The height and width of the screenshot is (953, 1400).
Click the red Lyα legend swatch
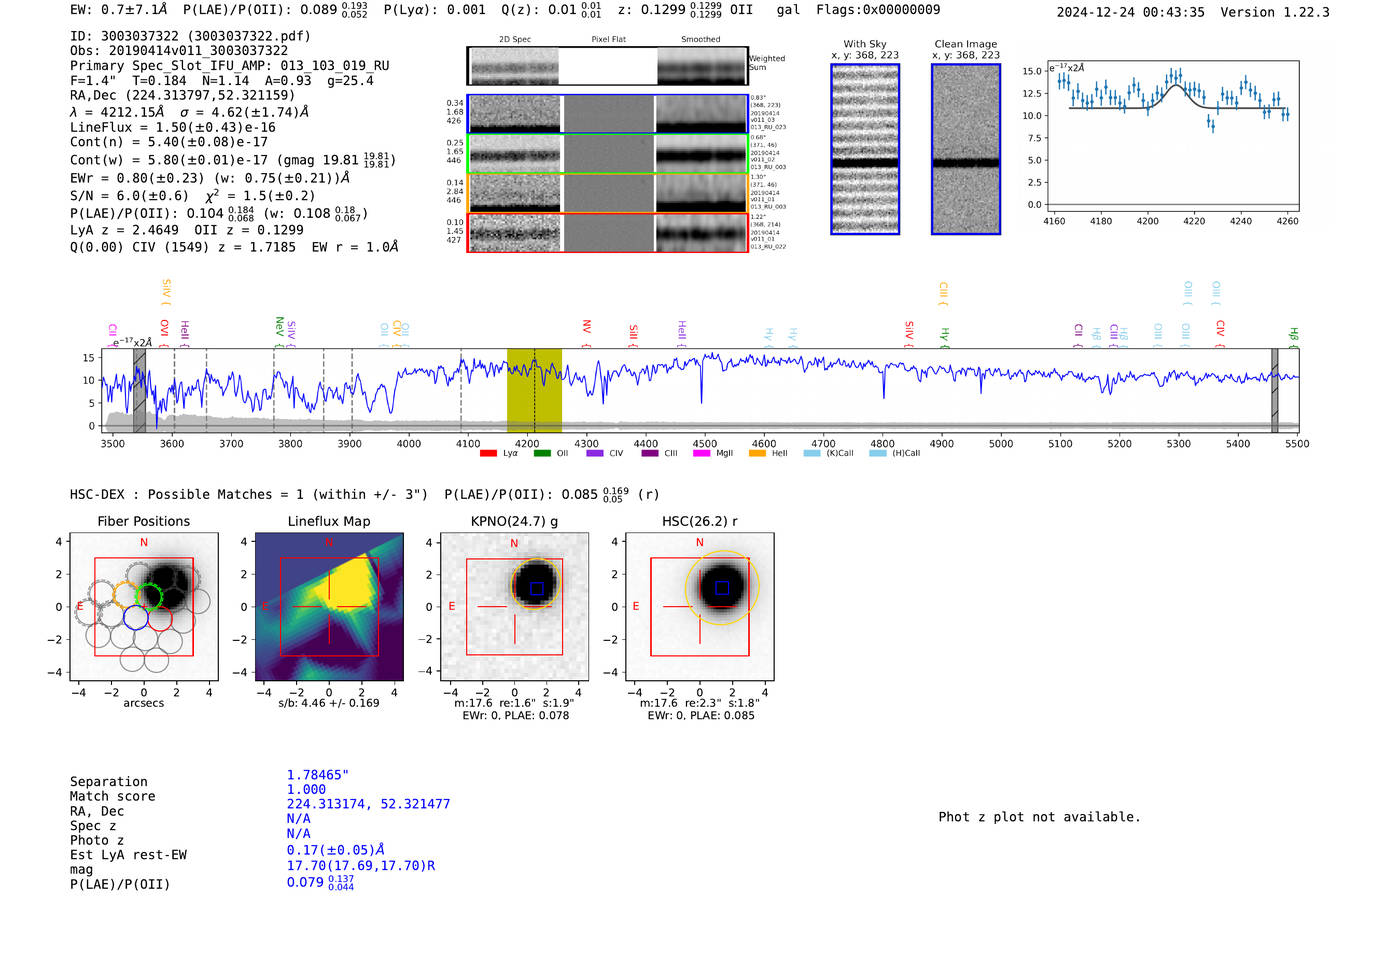[488, 454]
